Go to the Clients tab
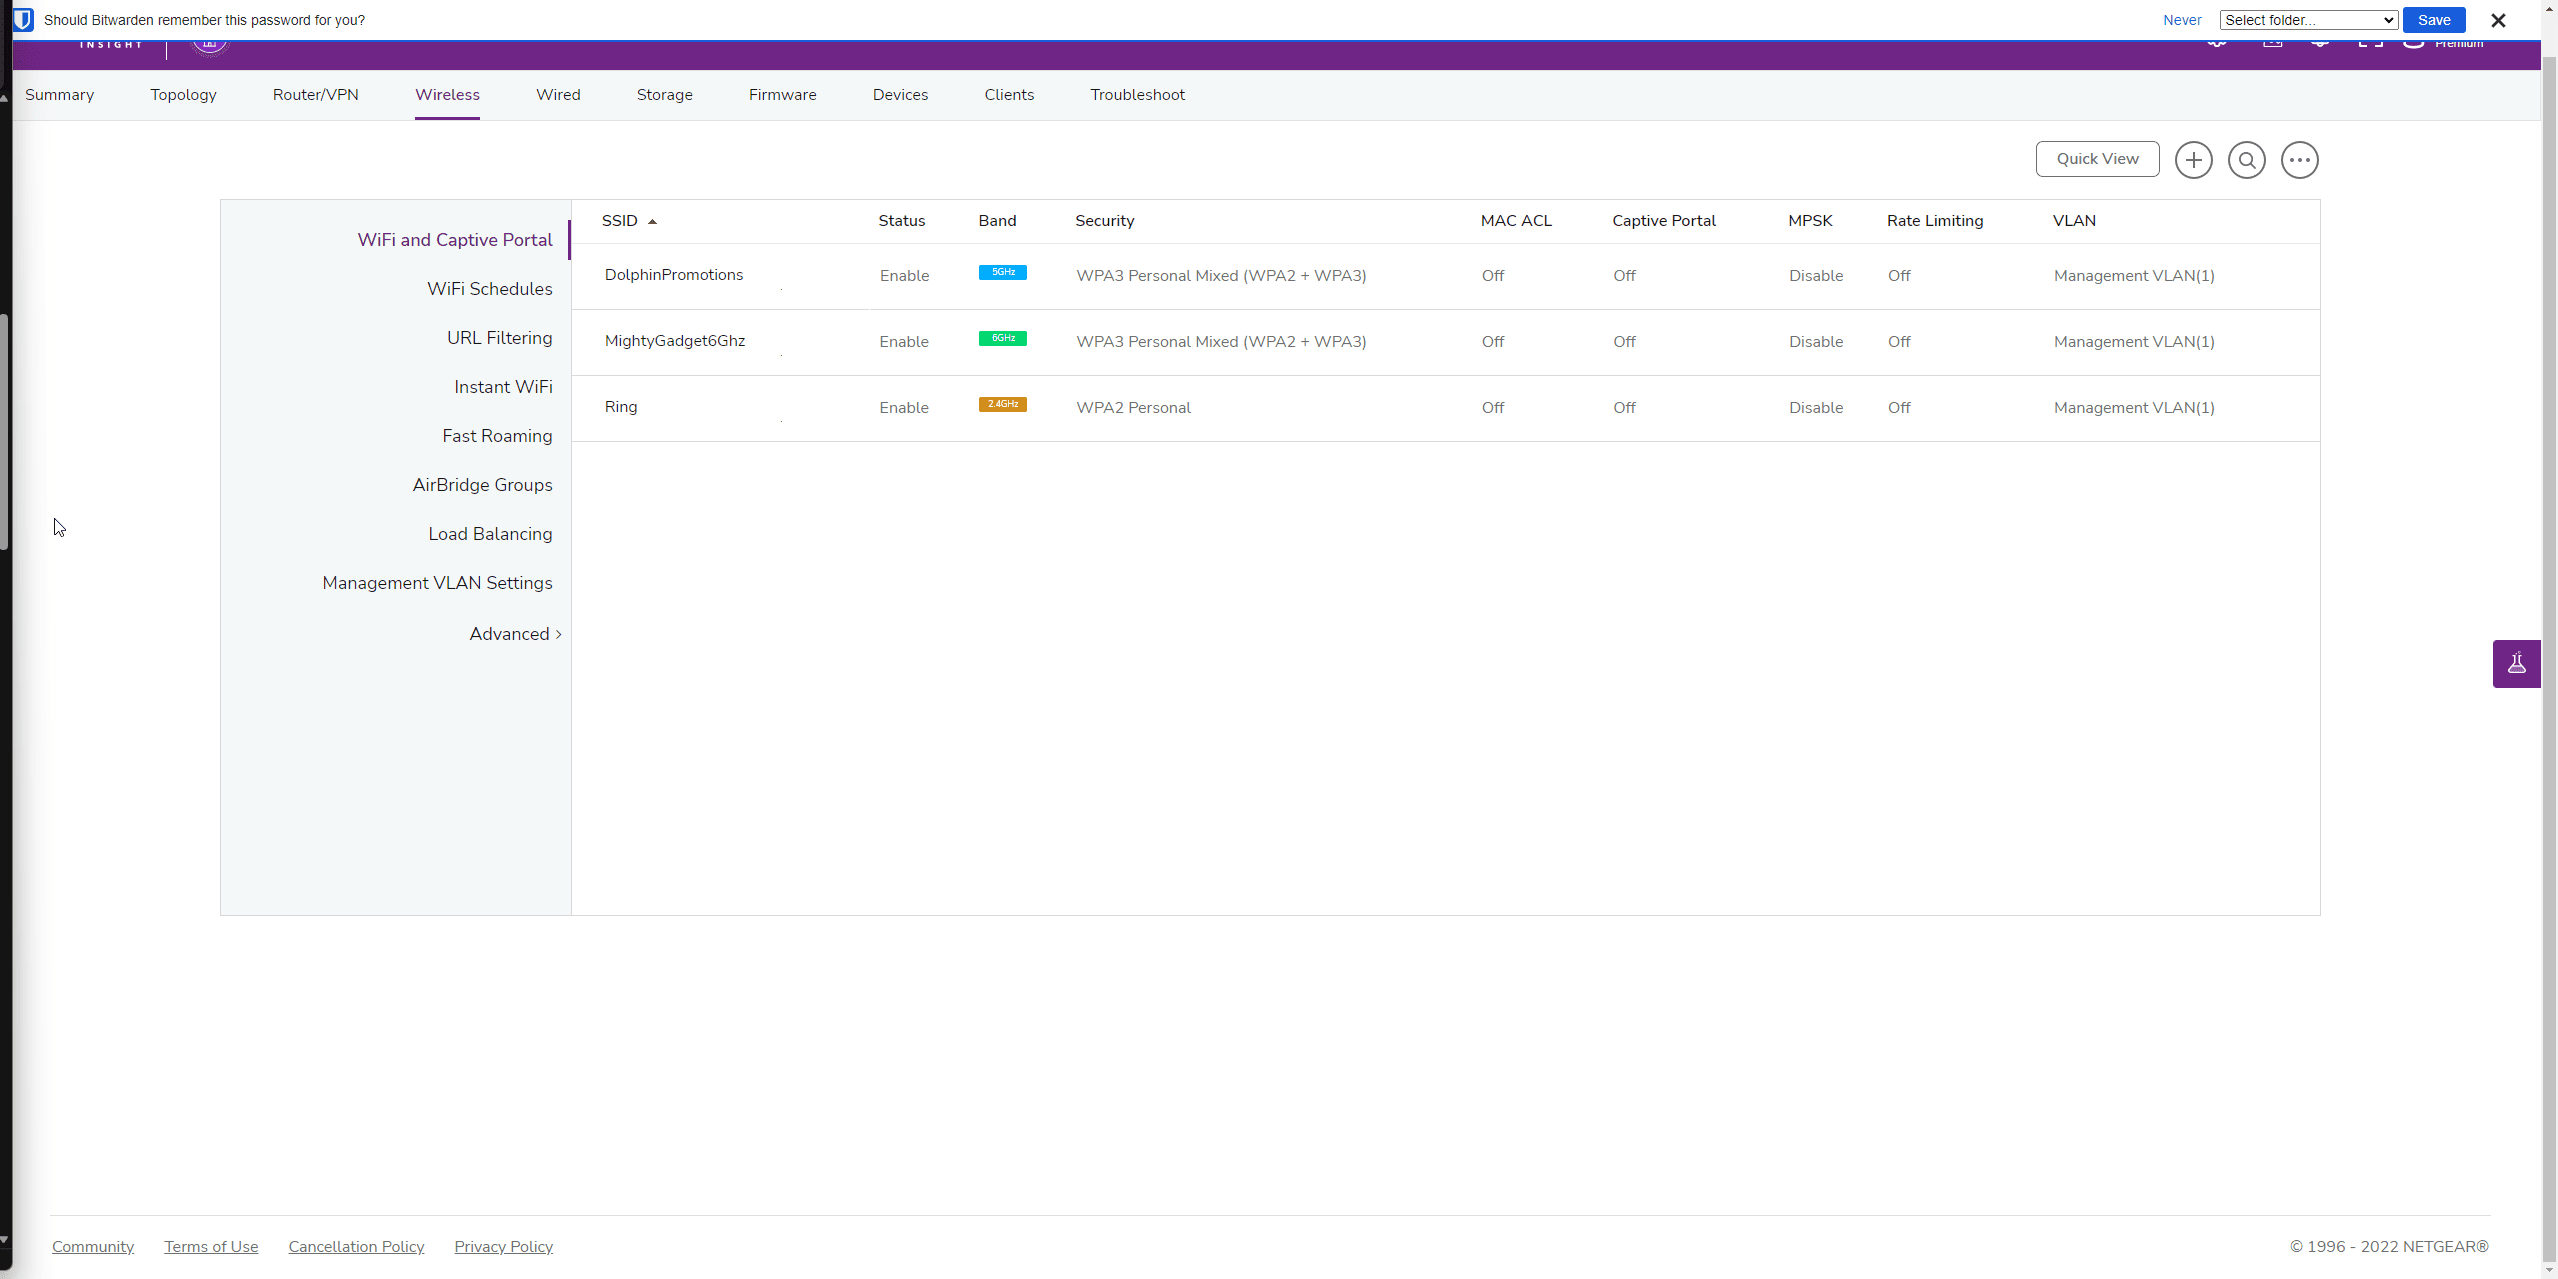Image resolution: width=2558 pixels, height=1279 pixels. tap(1008, 95)
